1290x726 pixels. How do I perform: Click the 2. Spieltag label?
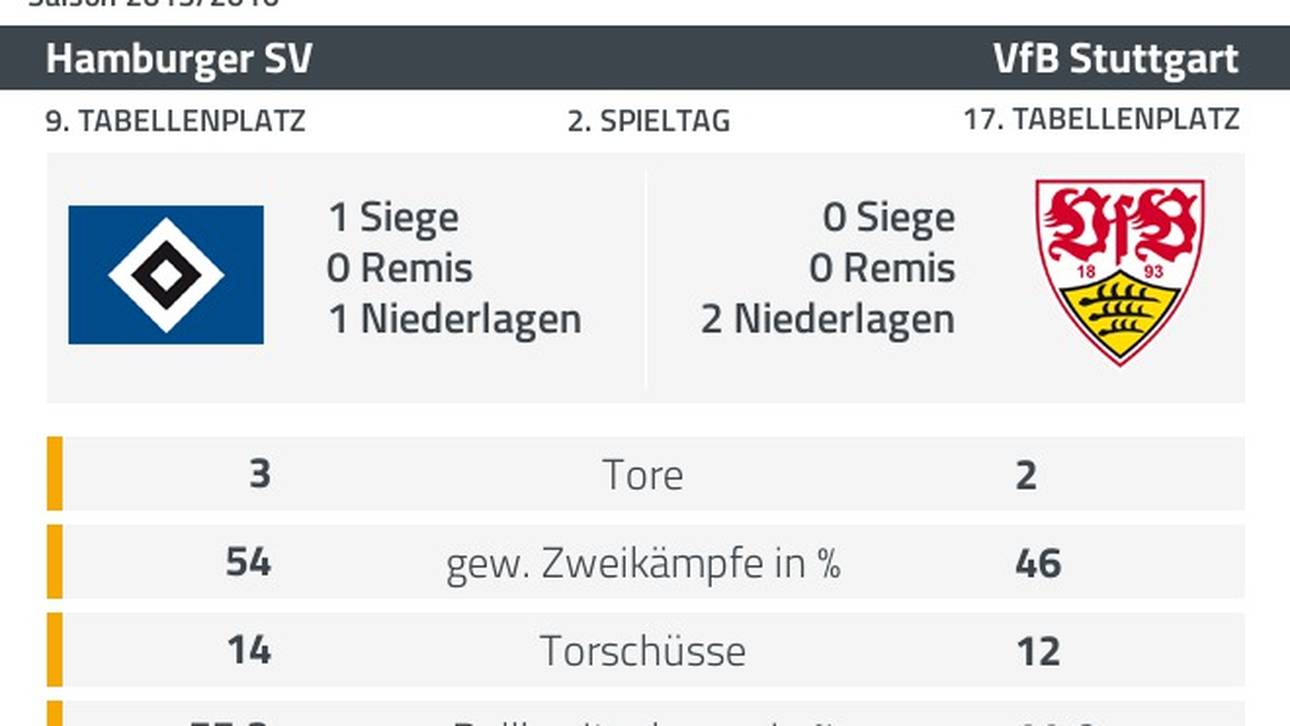click(648, 121)
